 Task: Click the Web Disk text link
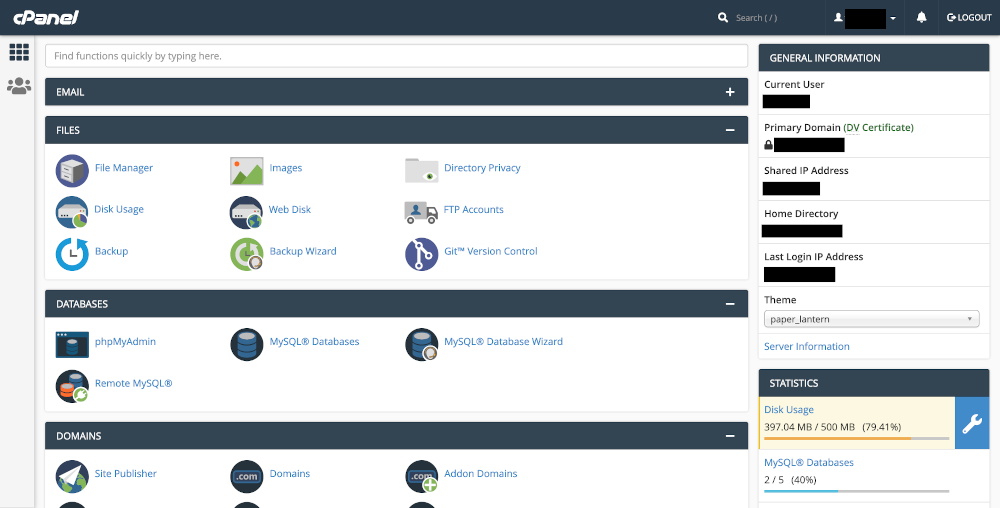[x=290, y=209]
